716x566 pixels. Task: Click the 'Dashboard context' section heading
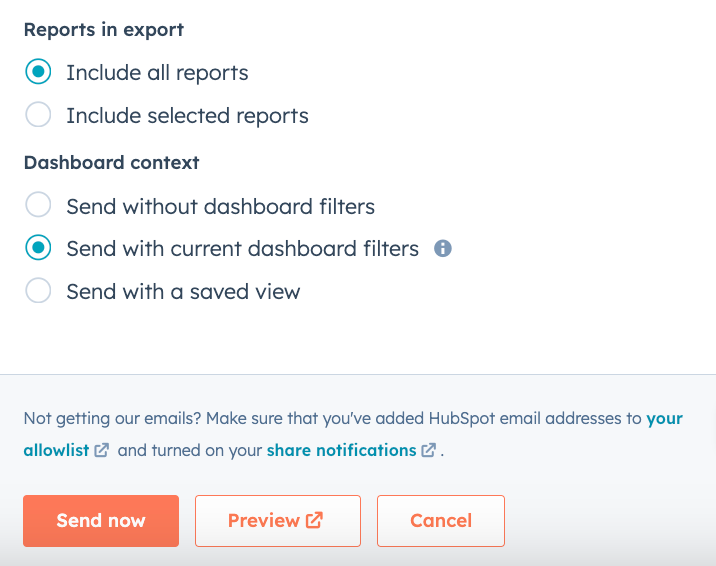(x=111, y=162)
